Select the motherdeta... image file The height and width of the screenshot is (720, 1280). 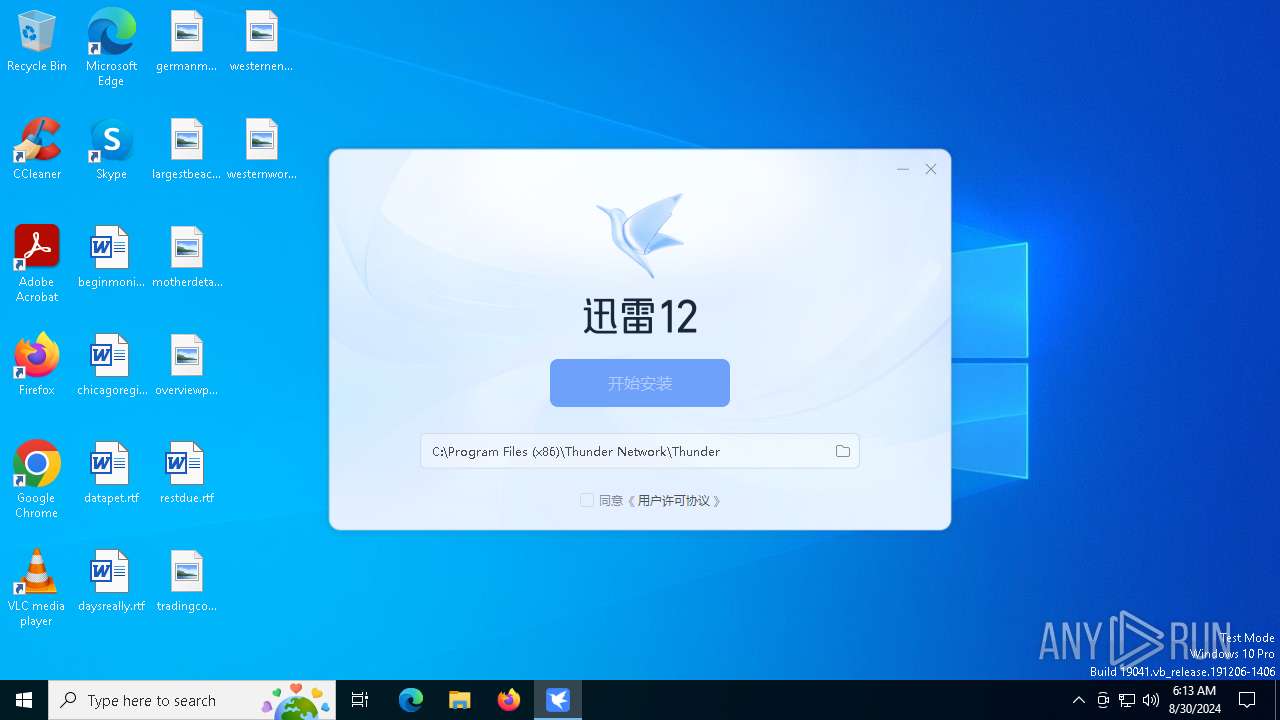coord(187,258)
